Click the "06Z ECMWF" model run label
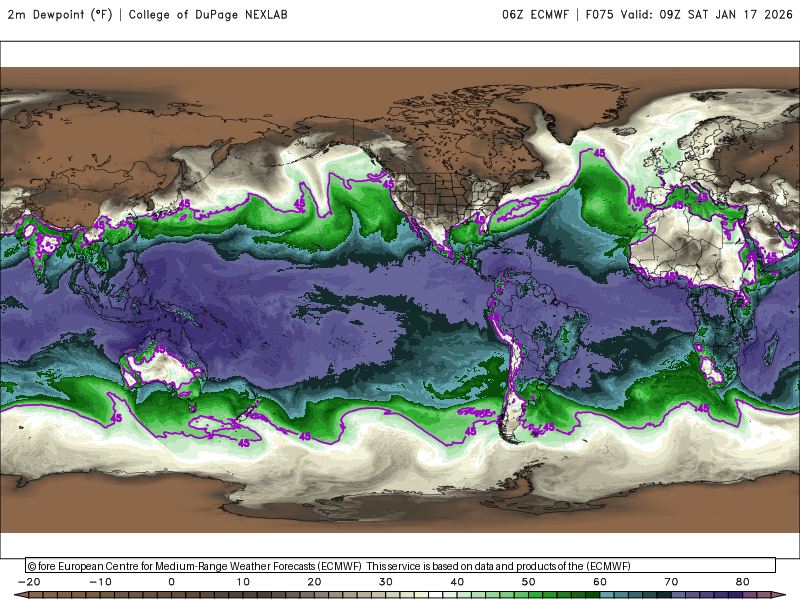 535,15
